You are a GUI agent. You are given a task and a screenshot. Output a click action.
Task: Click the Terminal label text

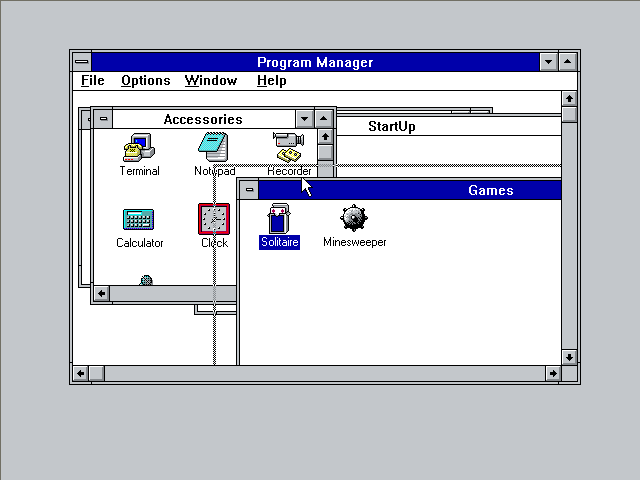click(x=140, y=171)
